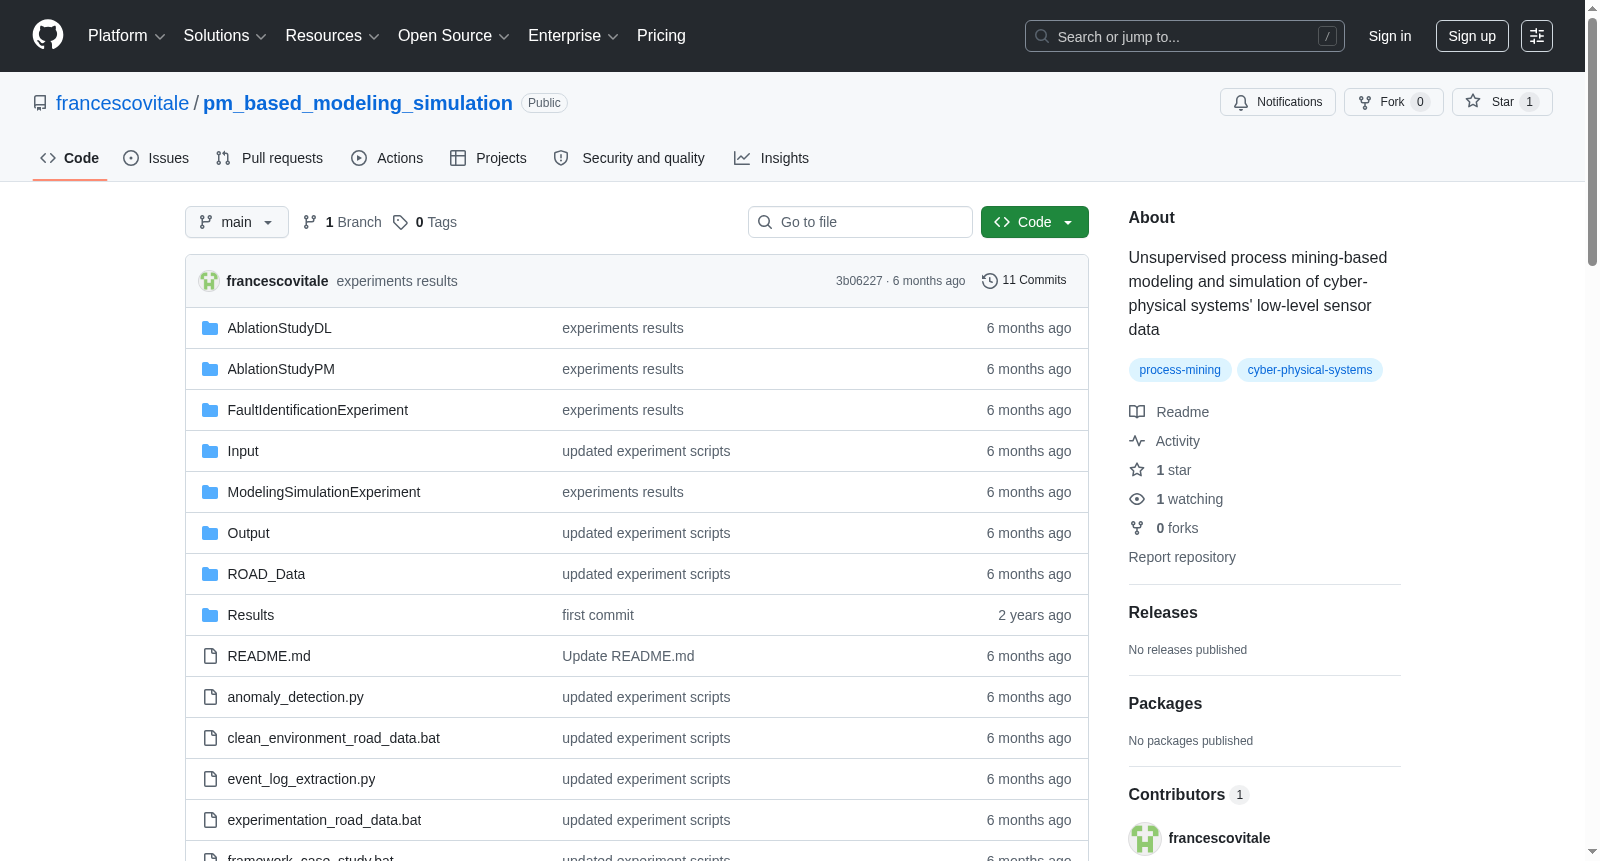1600x861 pixels.
Task: Open the ROAD_Data folder icon
Action: (x=210, y=574)
